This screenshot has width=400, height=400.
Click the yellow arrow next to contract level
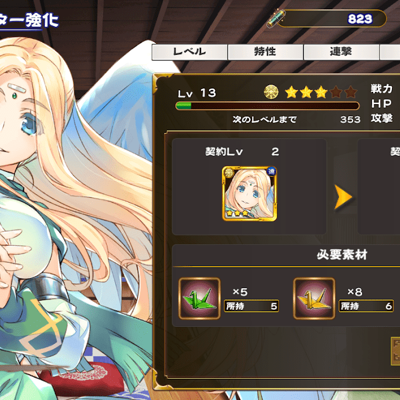(x=343, y=197)
